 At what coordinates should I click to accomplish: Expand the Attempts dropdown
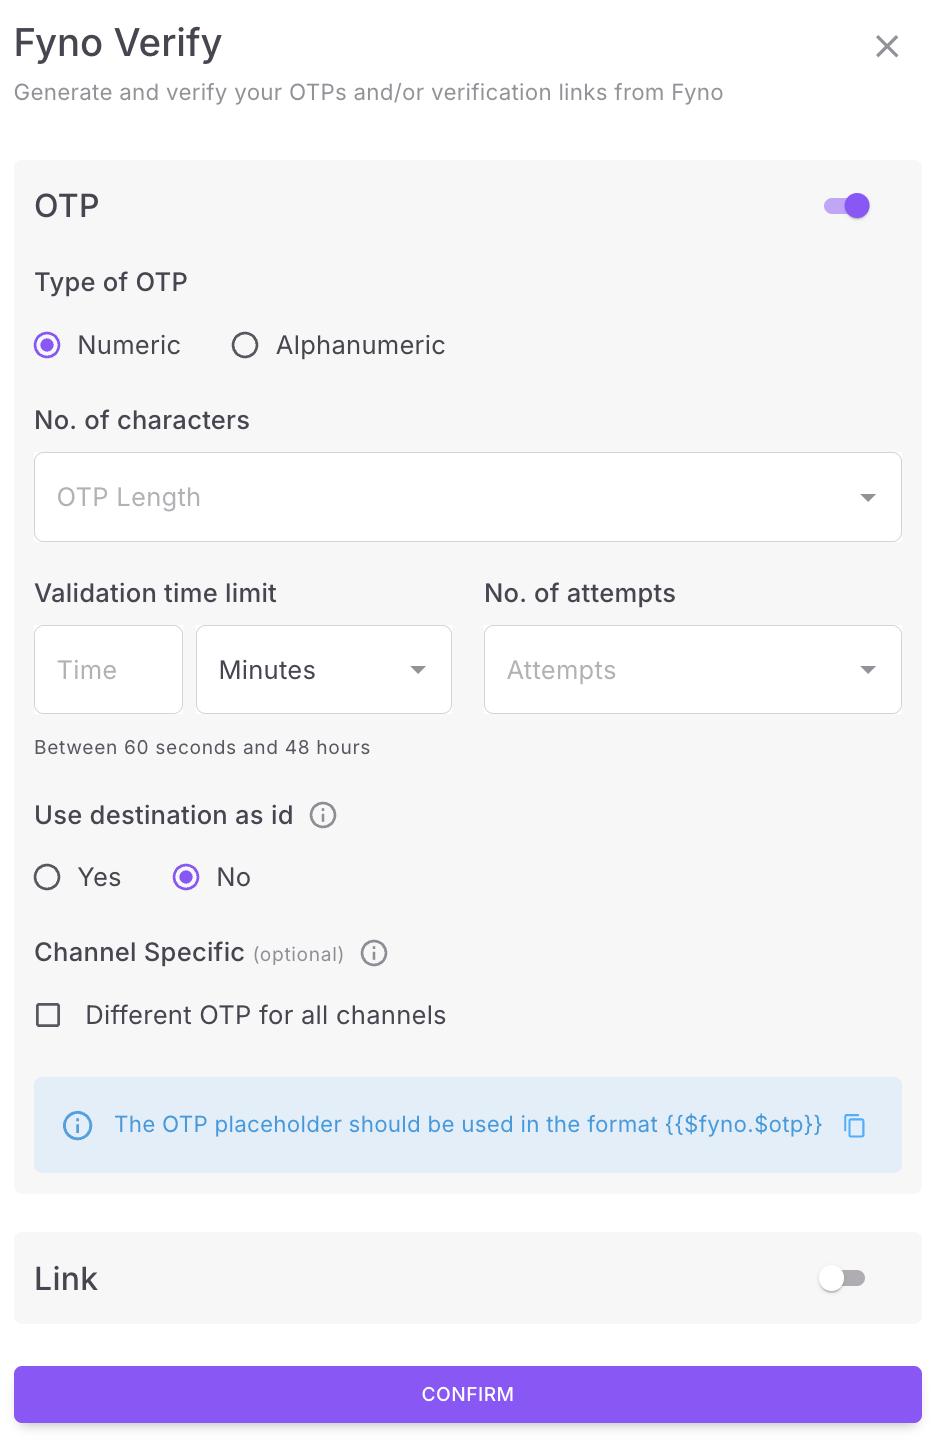pos(692,670)
